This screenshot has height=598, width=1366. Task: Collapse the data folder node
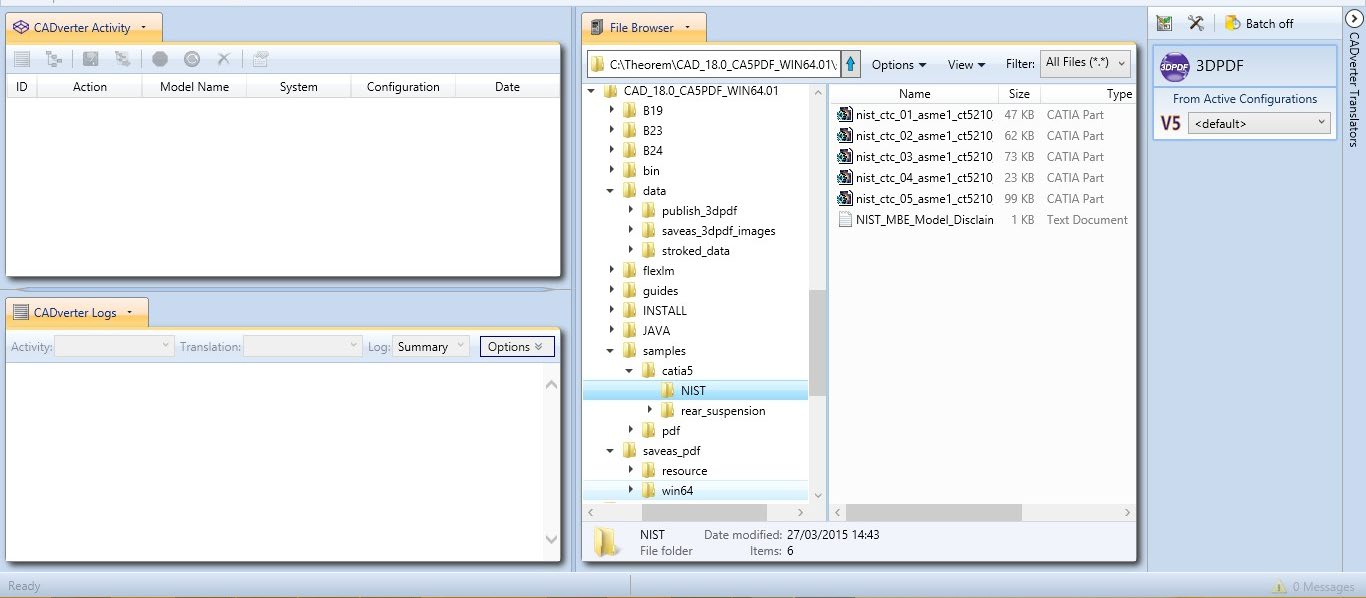611,191
